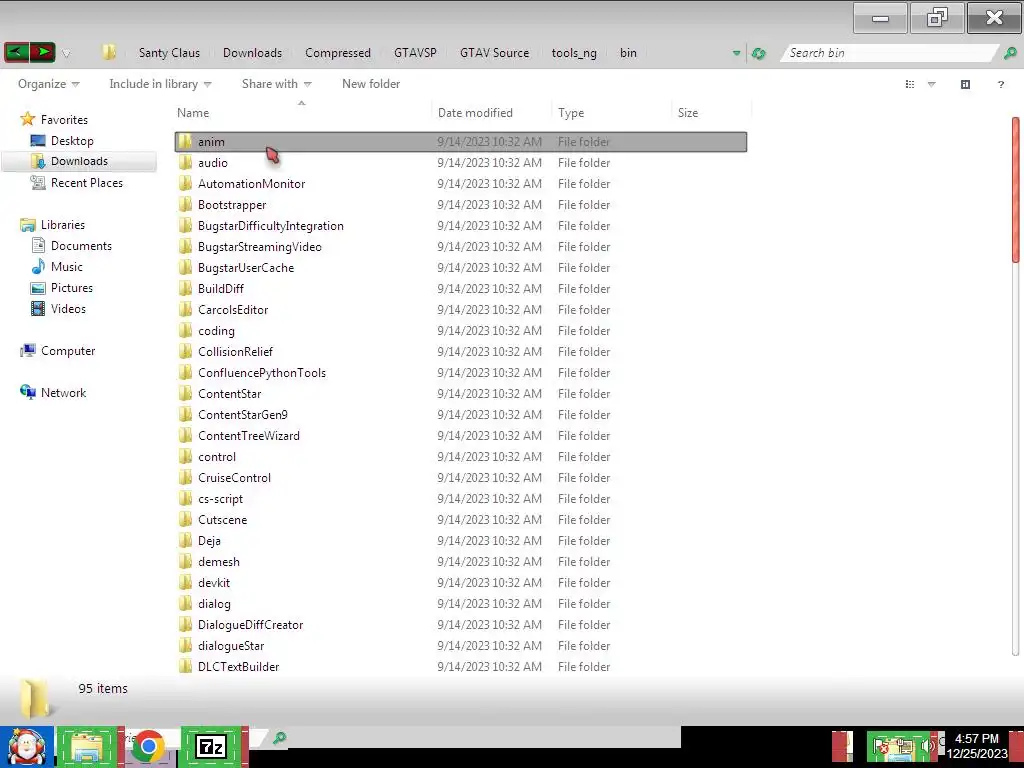Image resolution: width=1024 pixels, height=768 pixels.
Task: Click BugstarStreamingVideo folder name
Action: tap(260, 247)
